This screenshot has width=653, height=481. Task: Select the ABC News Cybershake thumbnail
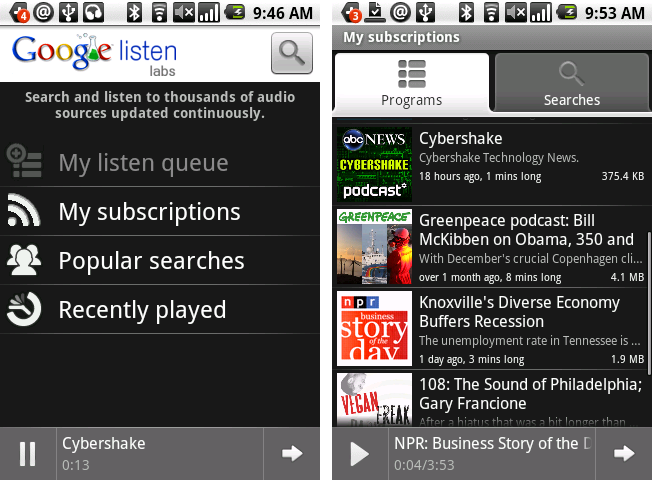(374, 164)
